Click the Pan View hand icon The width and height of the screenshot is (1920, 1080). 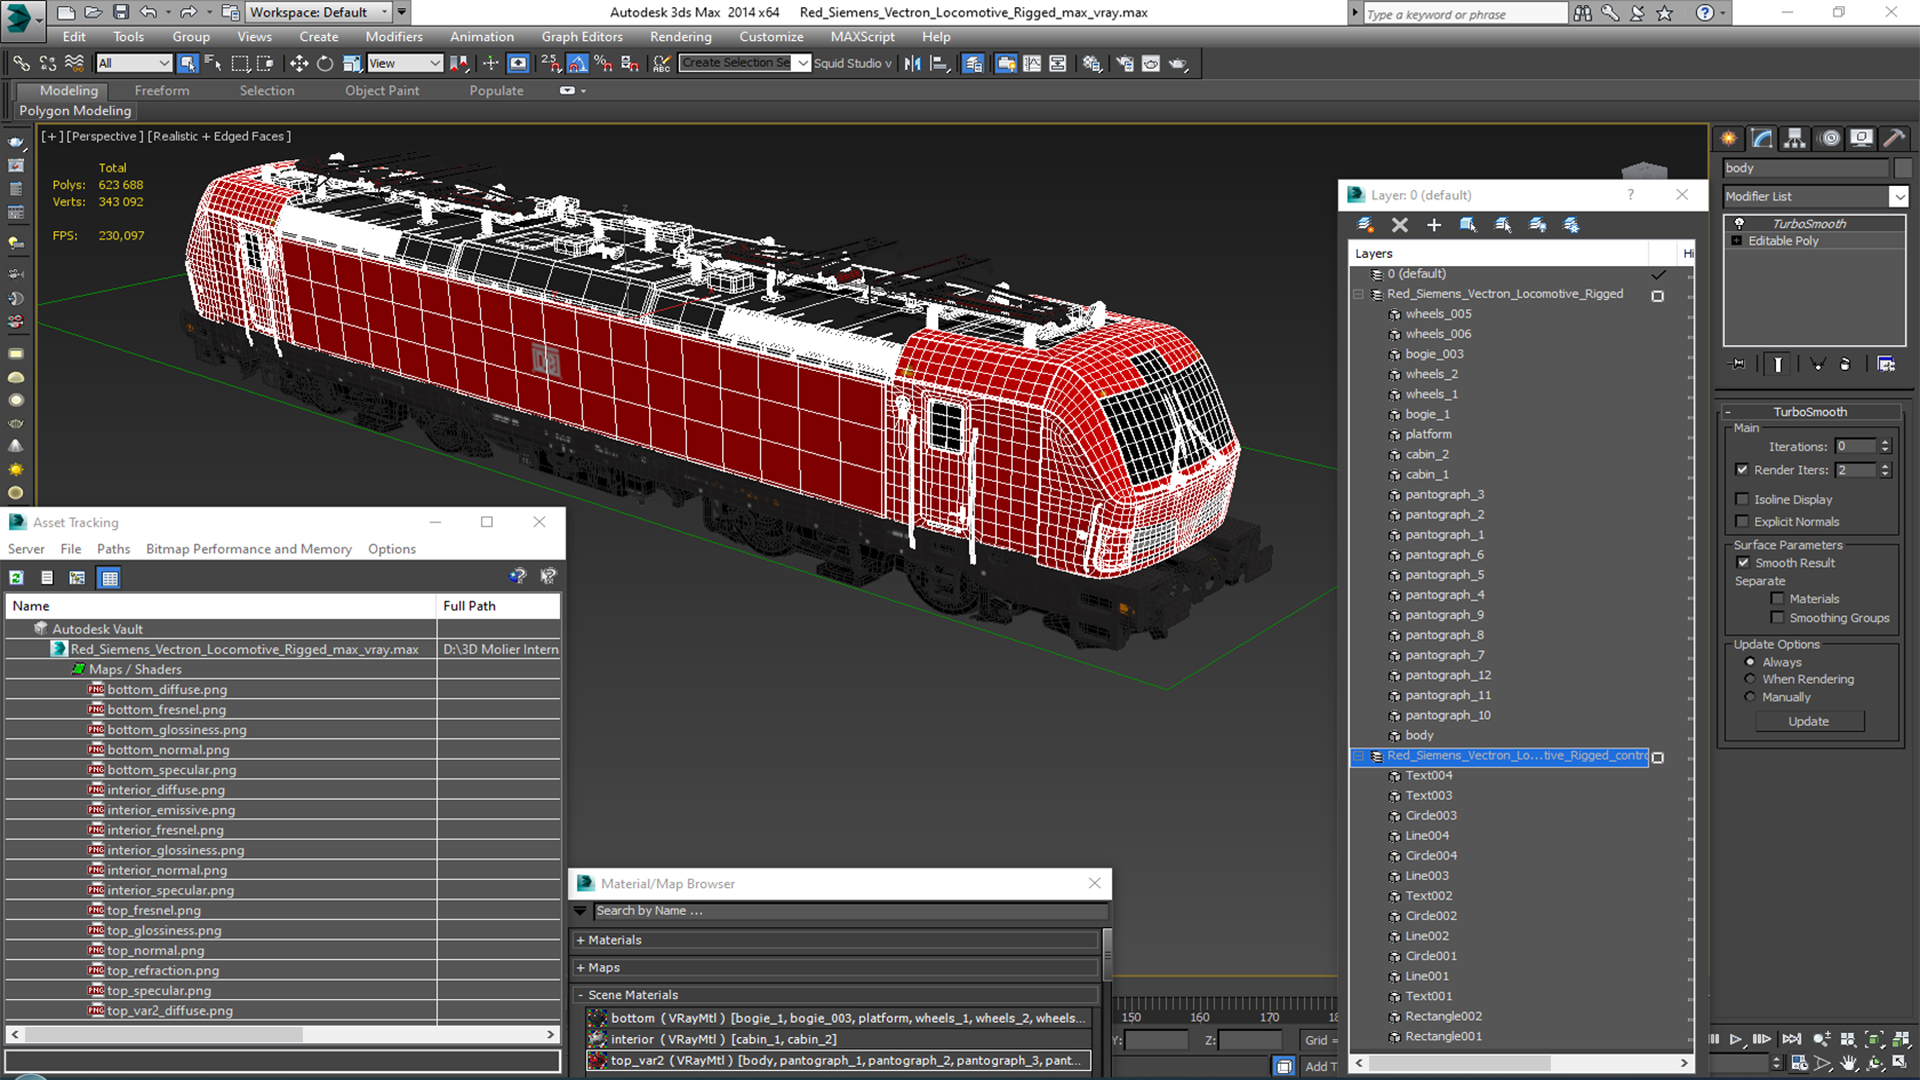click(1849, 1063)
